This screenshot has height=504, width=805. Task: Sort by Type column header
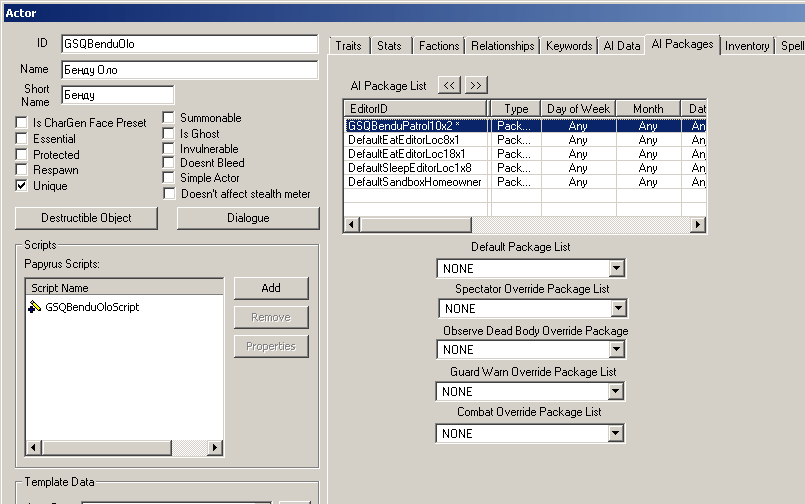516,109
